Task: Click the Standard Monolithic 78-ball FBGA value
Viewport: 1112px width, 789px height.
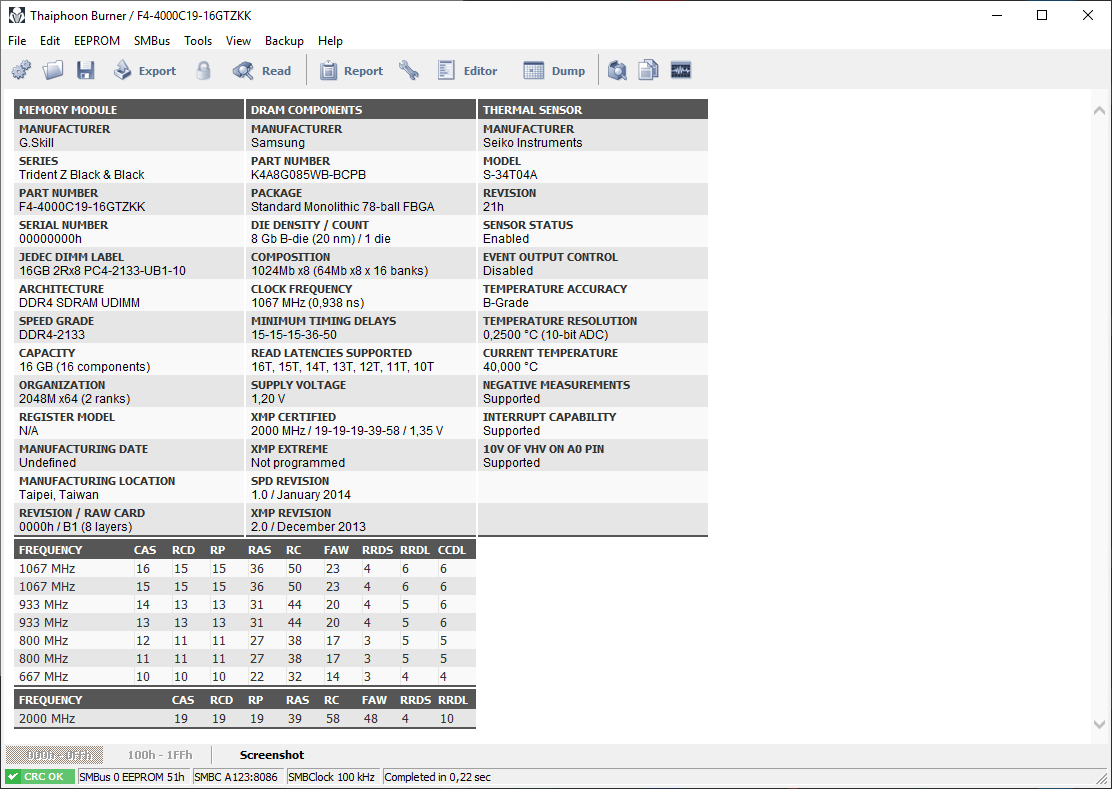Action: [x=343, y=207]
